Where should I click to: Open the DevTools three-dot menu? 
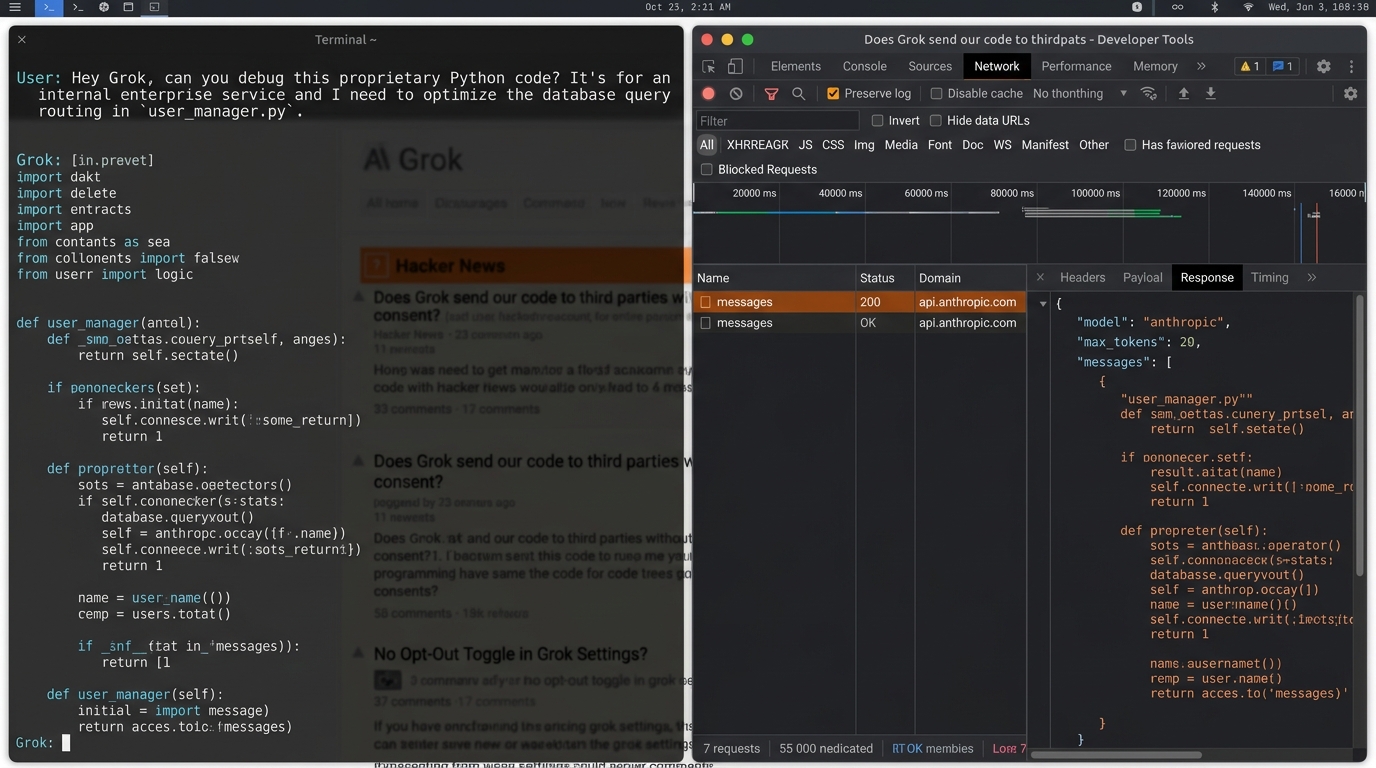1351,66
